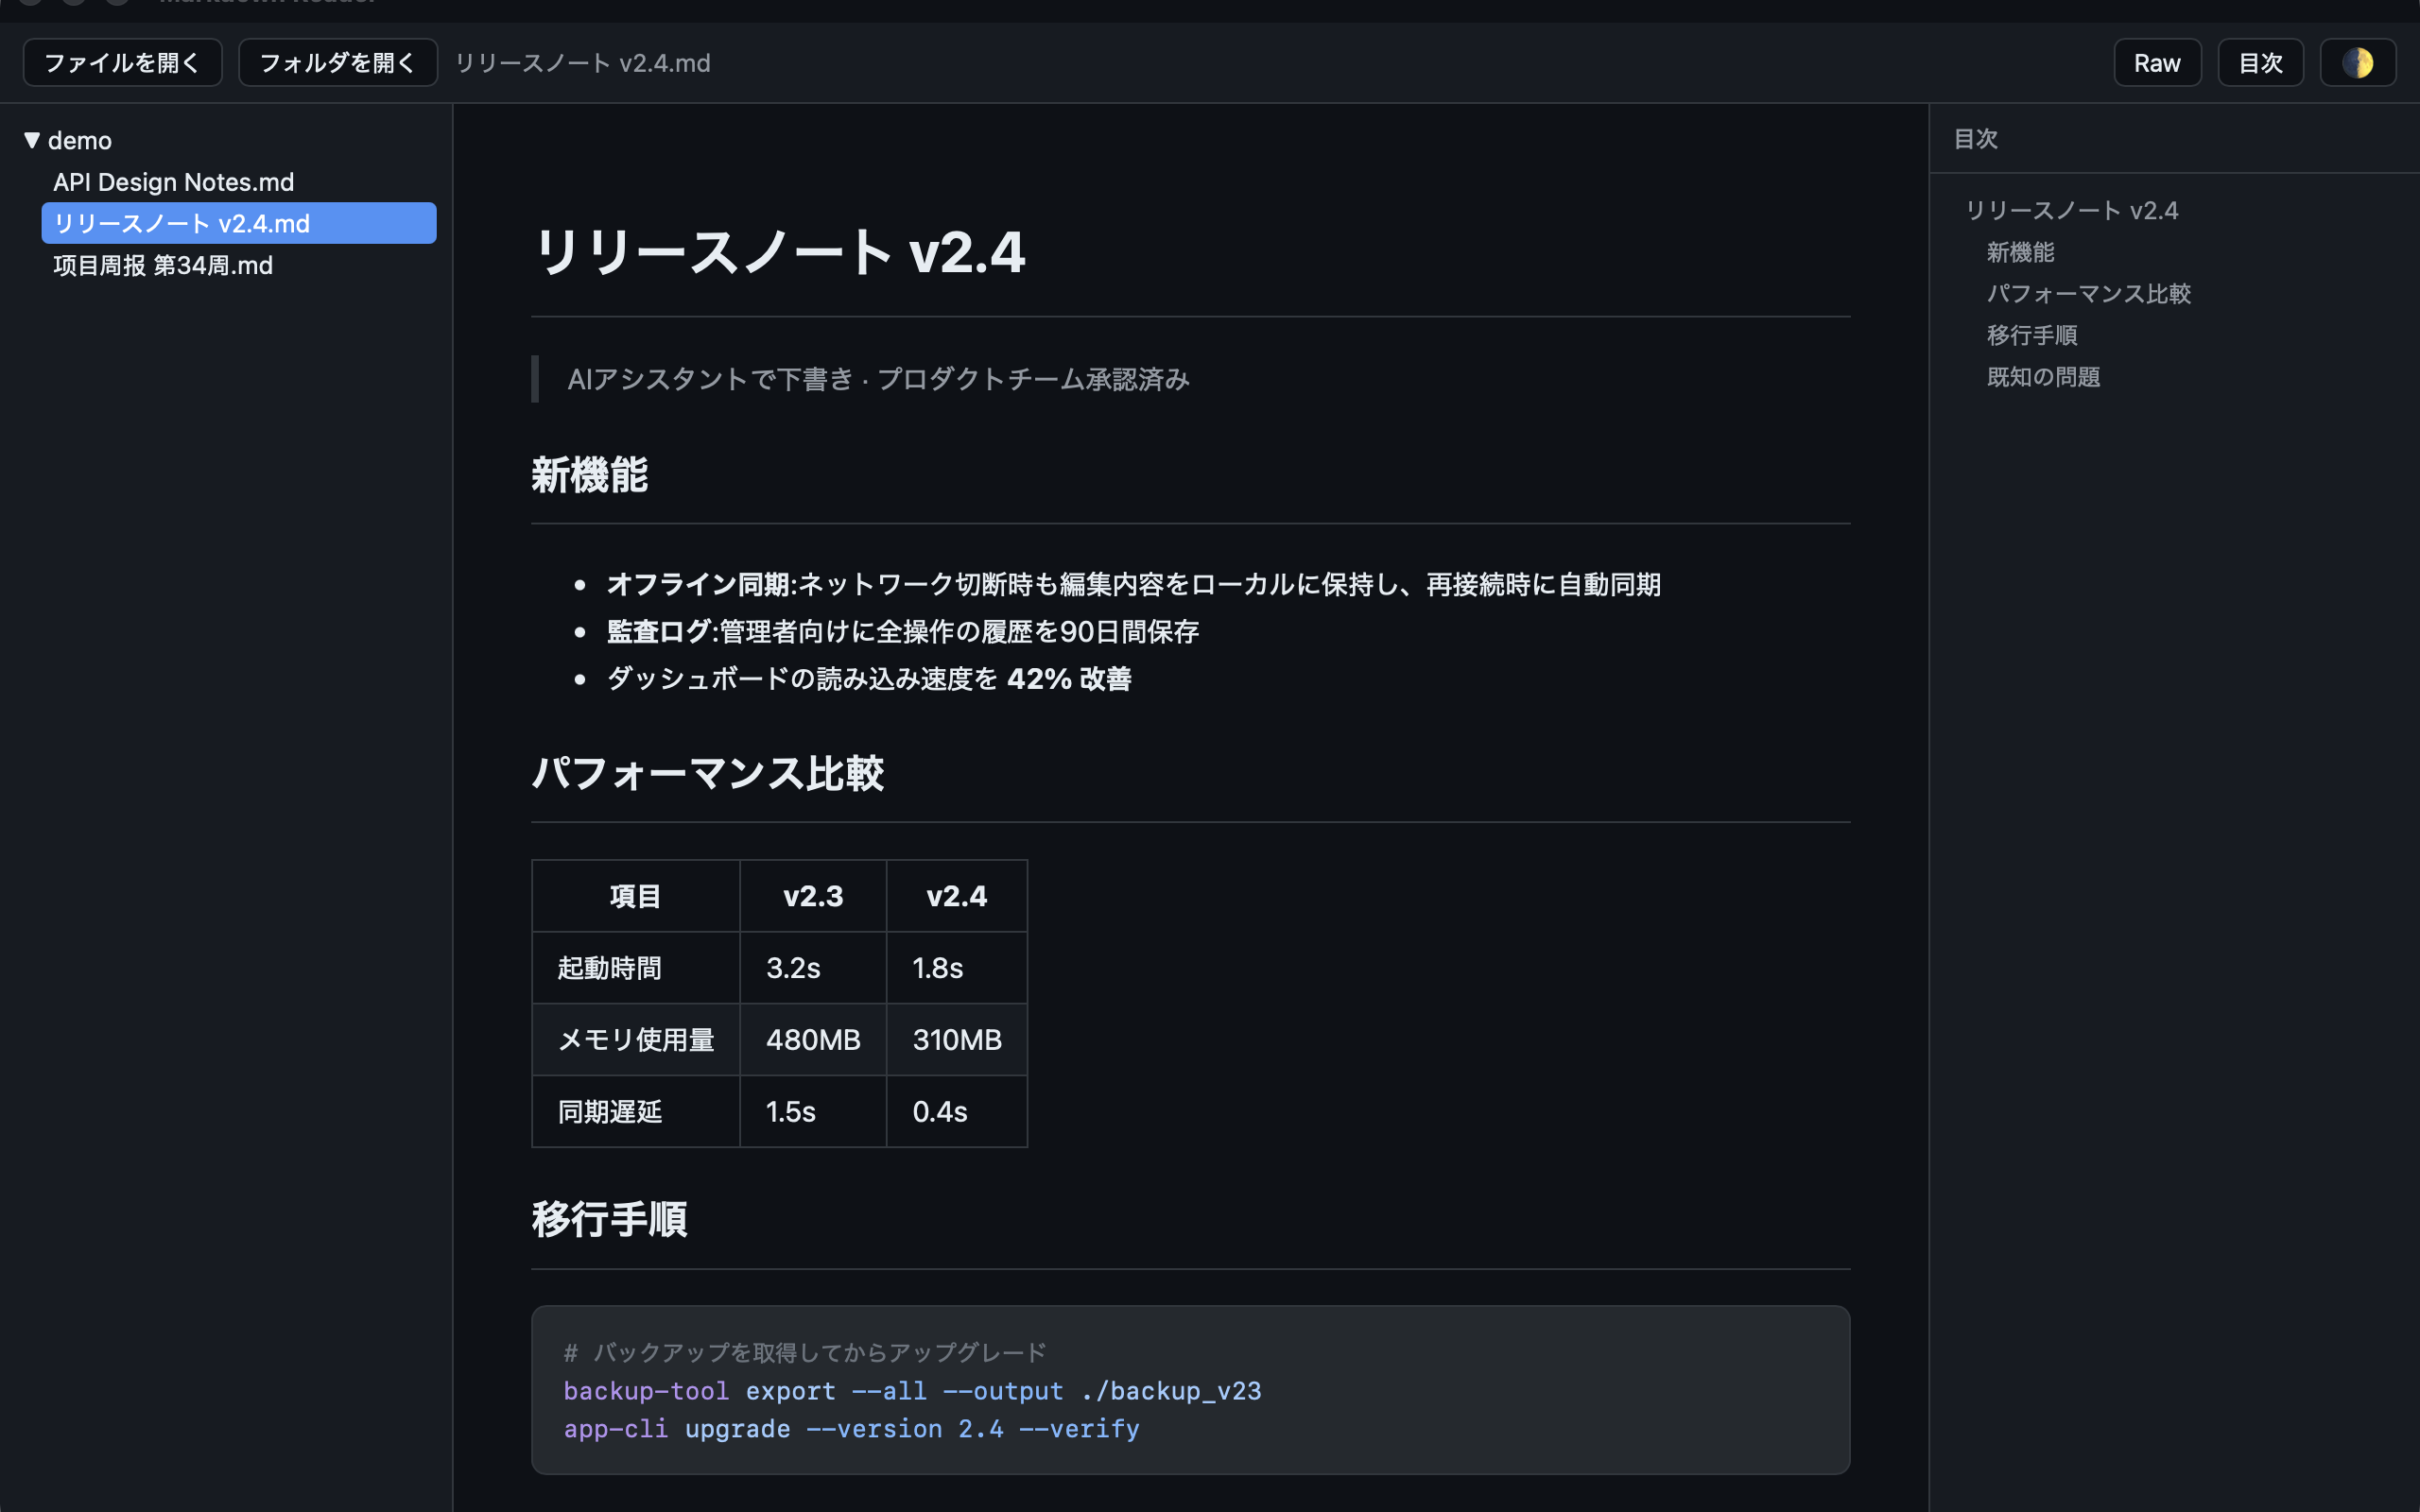The image size is (2420, 1512).
Task: Click the オフライン同期 bullet item
Action: [1133, 584]
